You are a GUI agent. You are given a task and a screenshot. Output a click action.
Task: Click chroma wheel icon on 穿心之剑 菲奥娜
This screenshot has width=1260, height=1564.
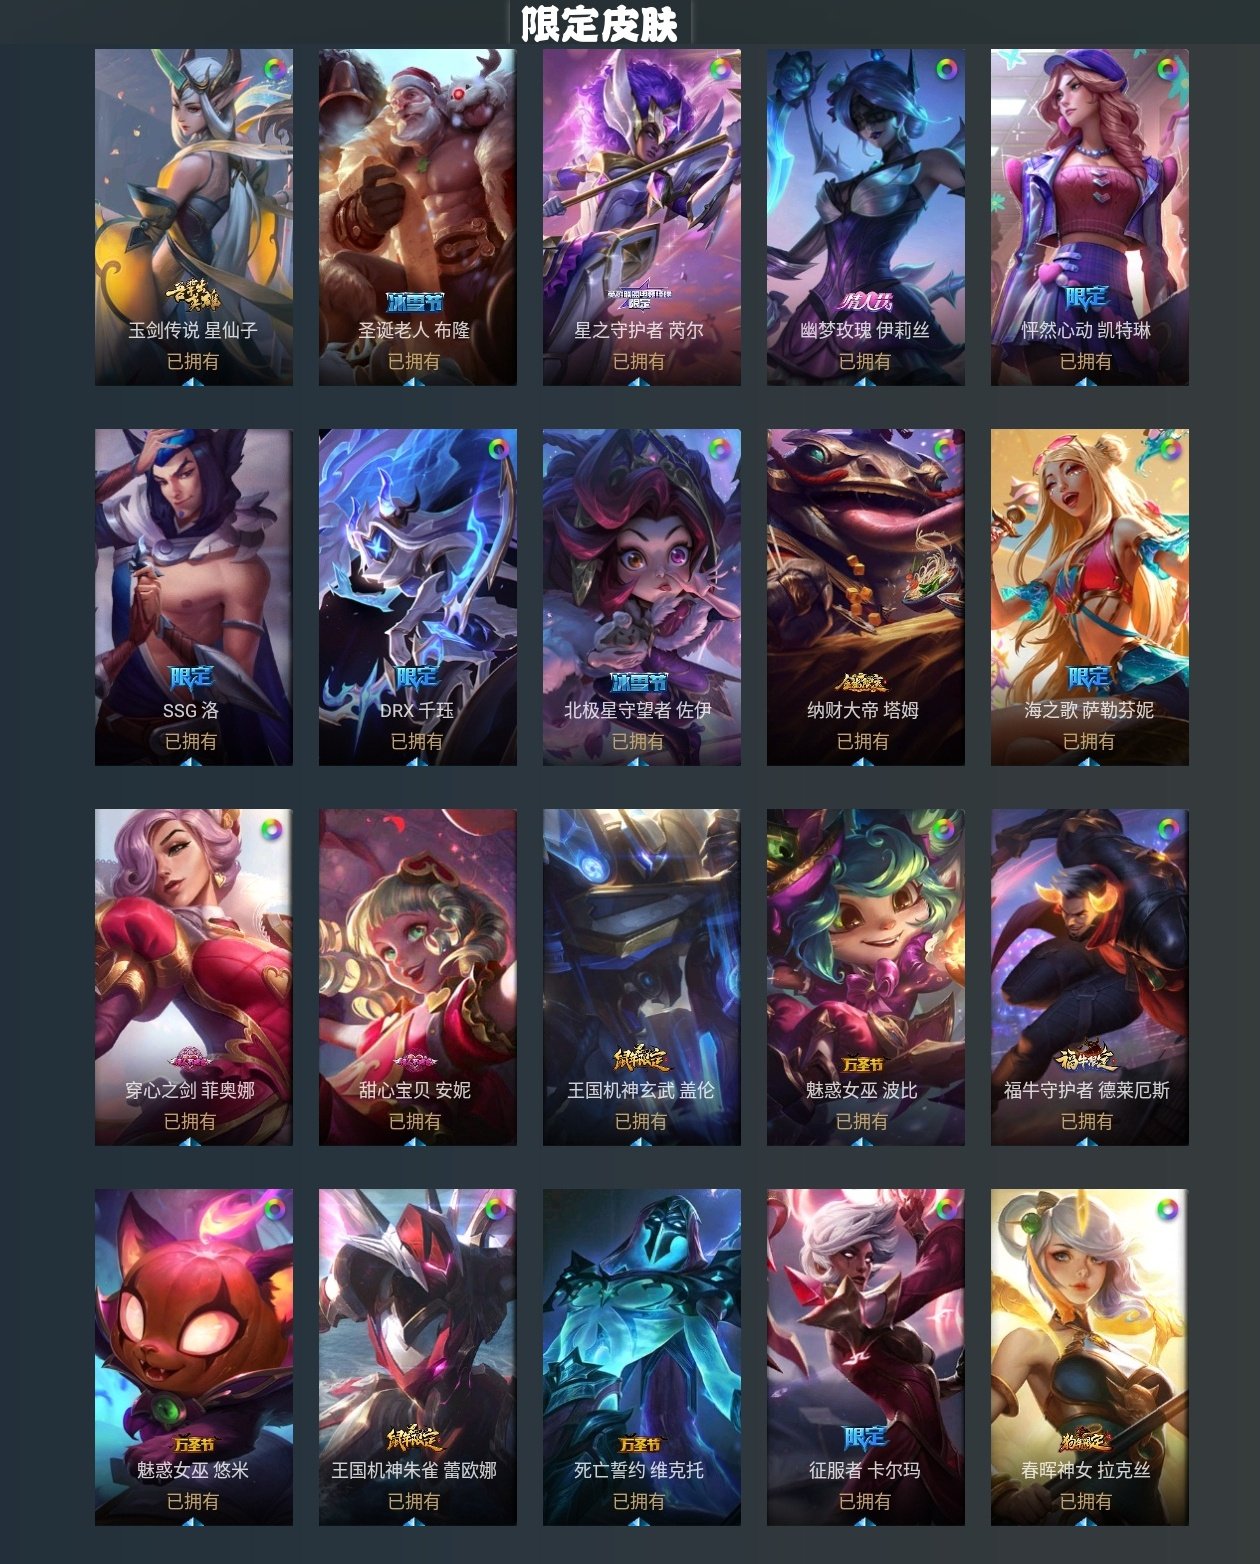click(272, 829)
